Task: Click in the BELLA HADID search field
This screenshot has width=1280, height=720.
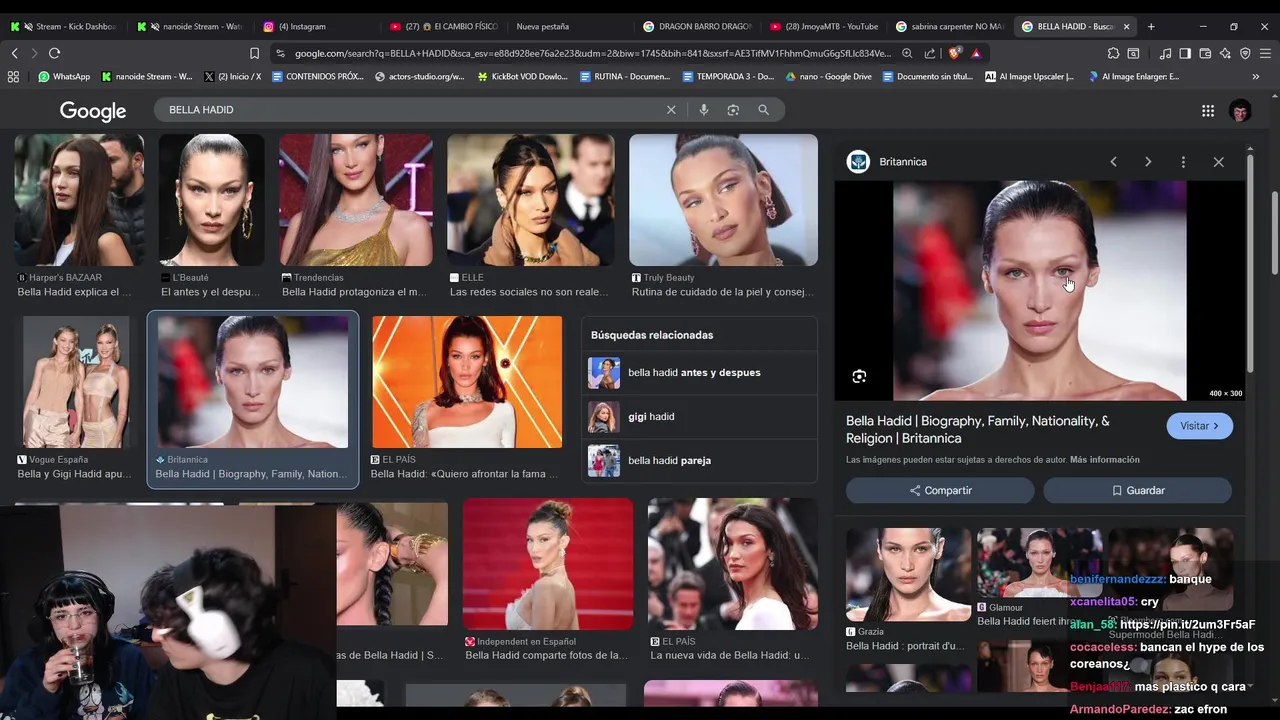Action: click(x=410, y=110)
